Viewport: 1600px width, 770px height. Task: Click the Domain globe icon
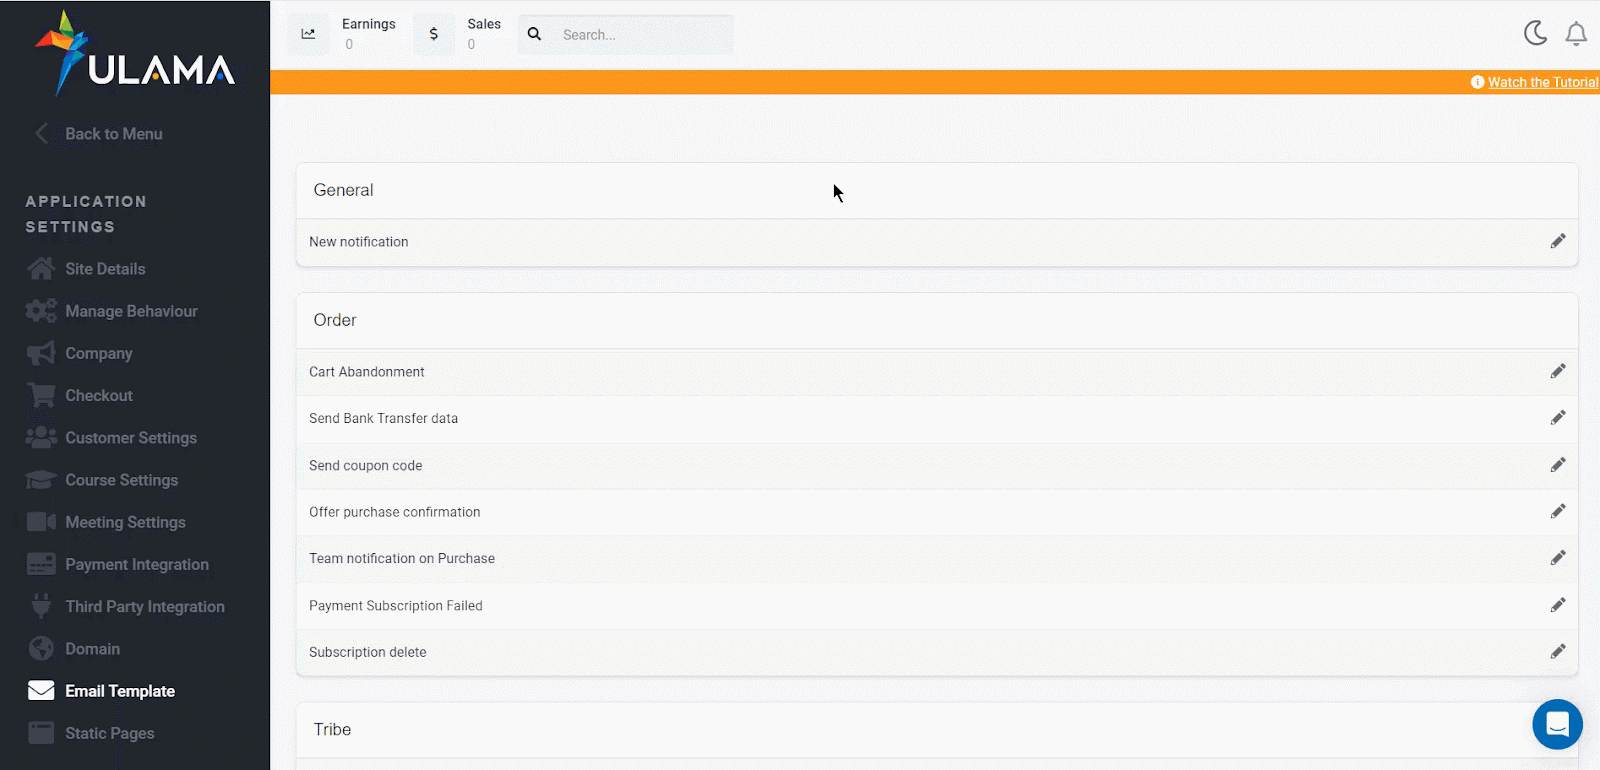(41, 648)
